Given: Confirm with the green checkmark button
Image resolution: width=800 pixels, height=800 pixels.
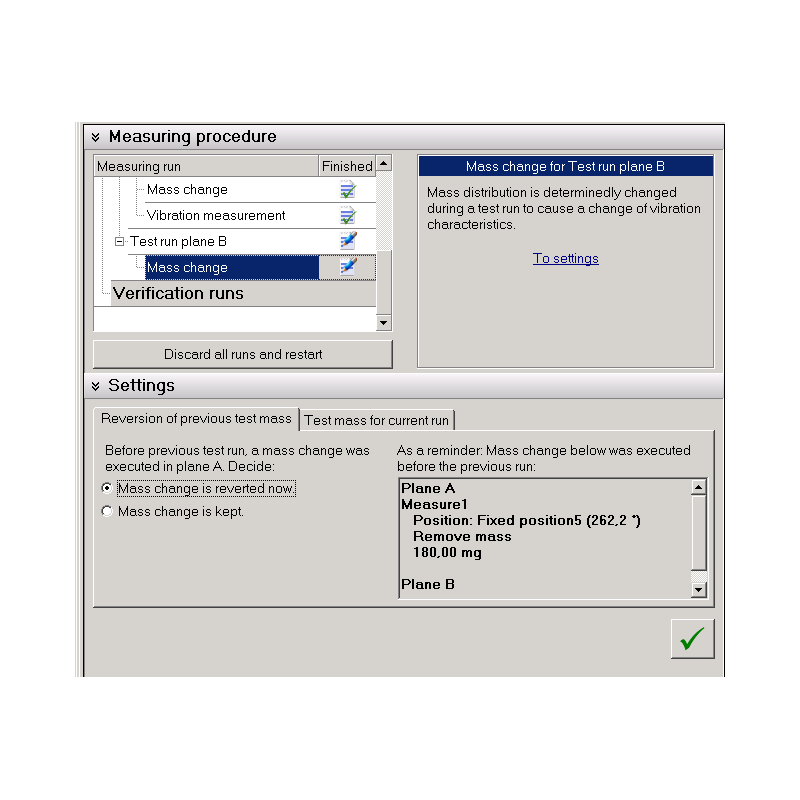Looking at the screenshot, I should pos(692,639).
